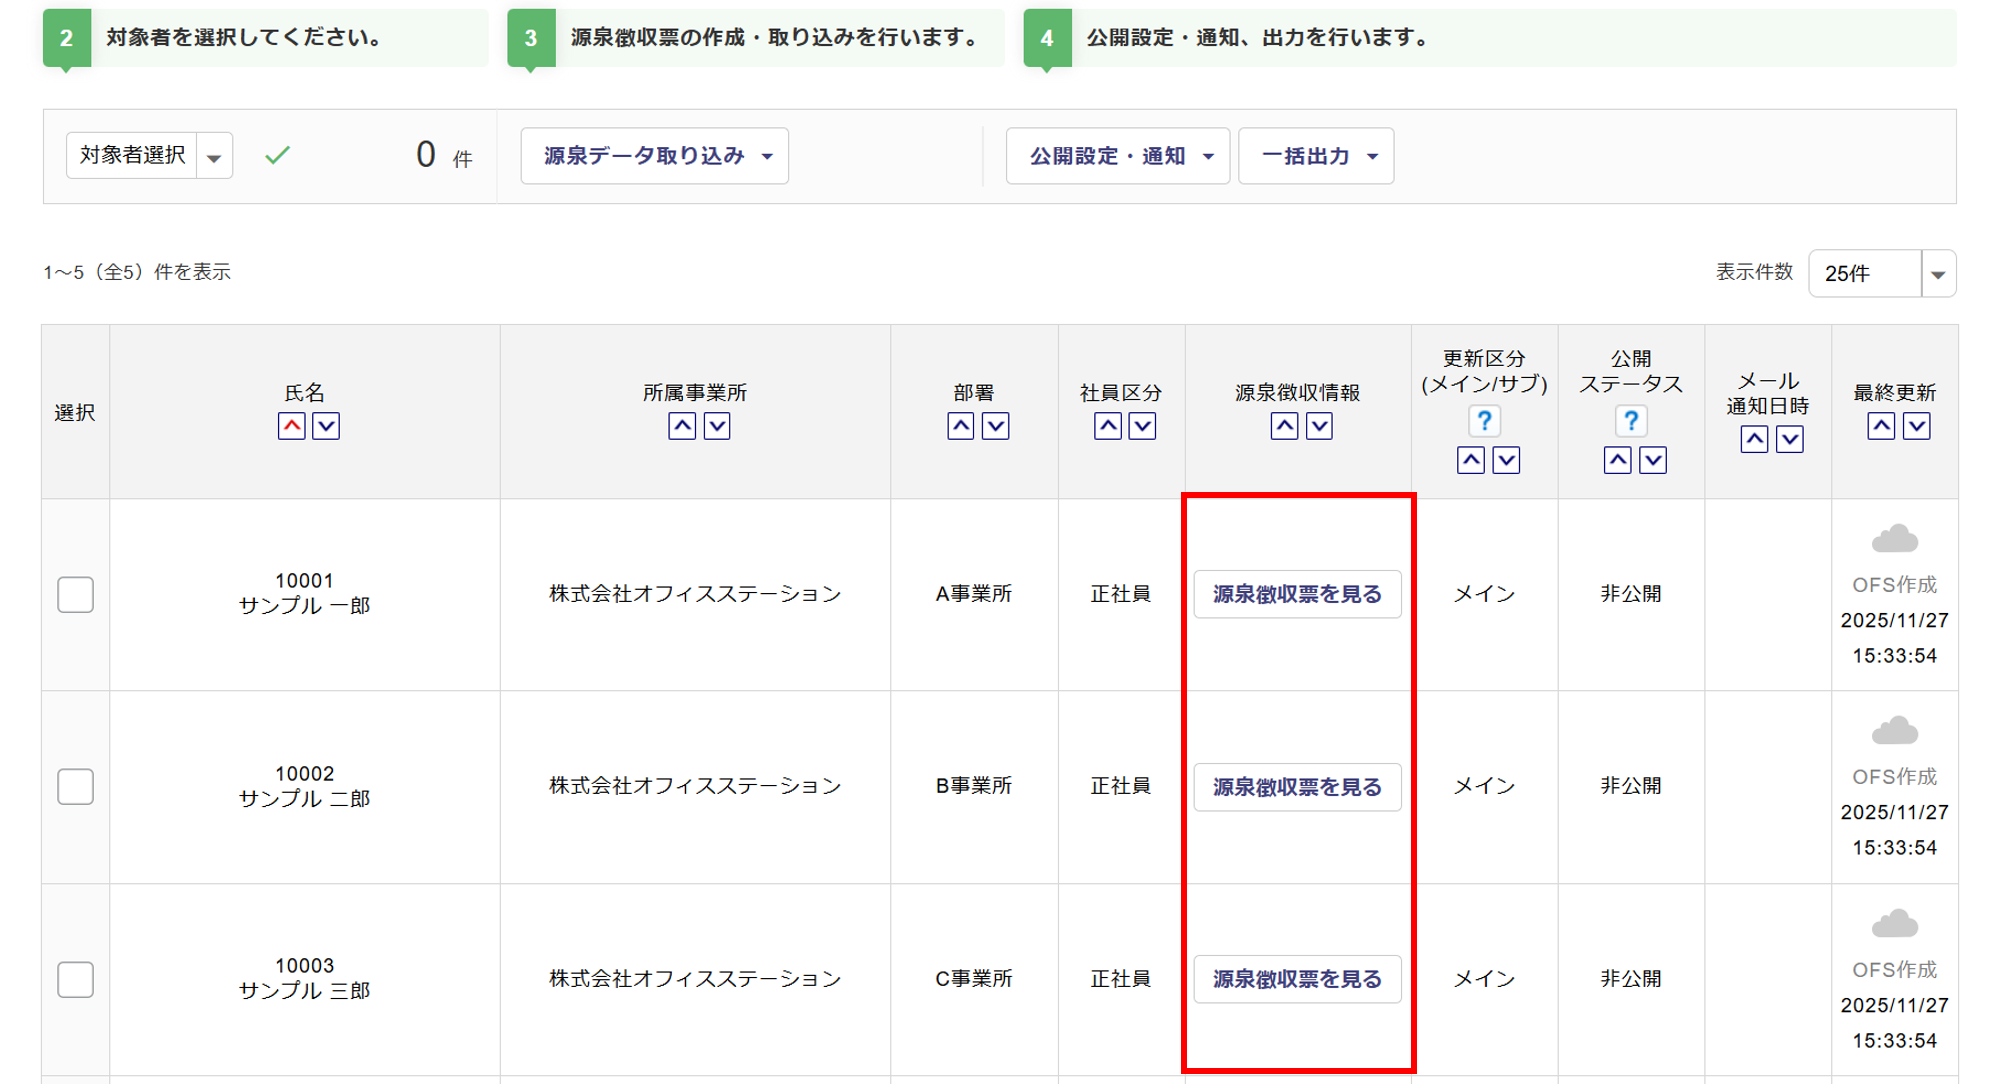Viewport: 2000px width, 1084px height.
Task: Sort 社員区分 column descending arrow
Action: coord(1142,426)
